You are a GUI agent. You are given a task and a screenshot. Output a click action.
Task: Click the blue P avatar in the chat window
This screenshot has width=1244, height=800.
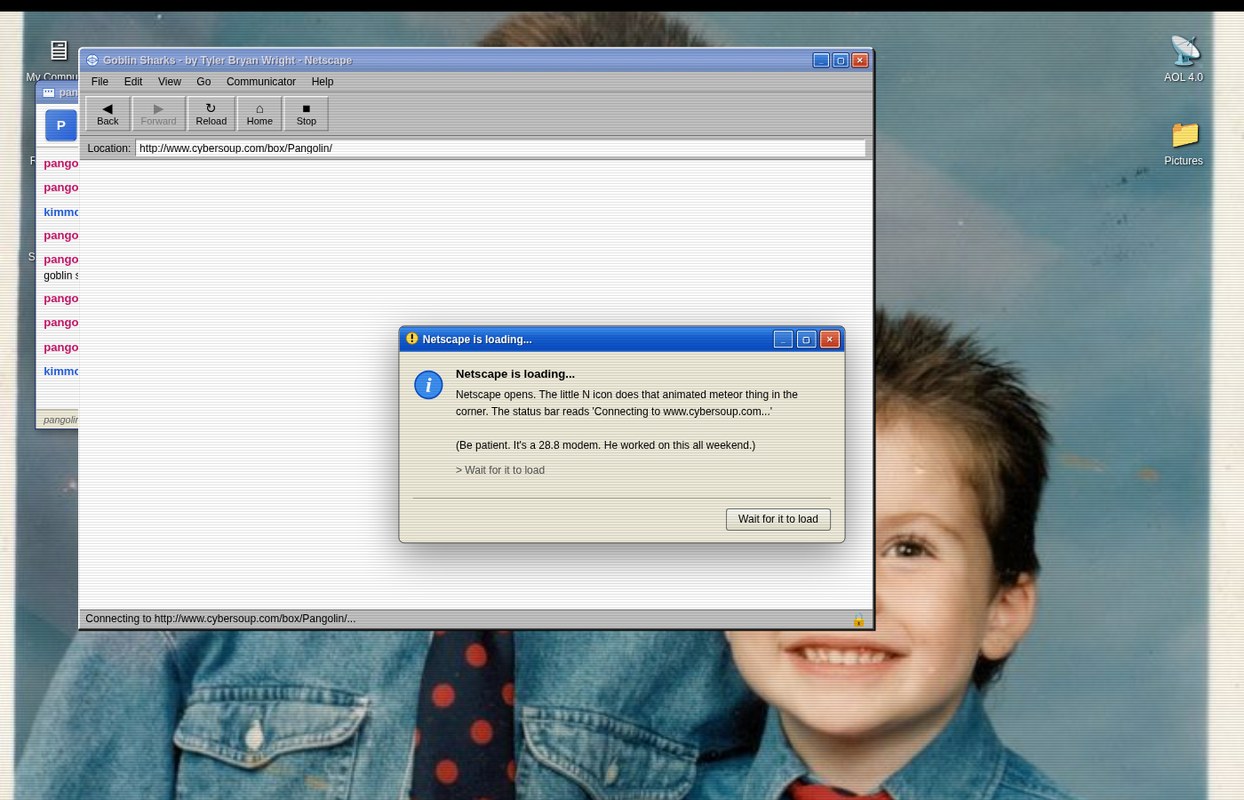click(x=60, y=126)
